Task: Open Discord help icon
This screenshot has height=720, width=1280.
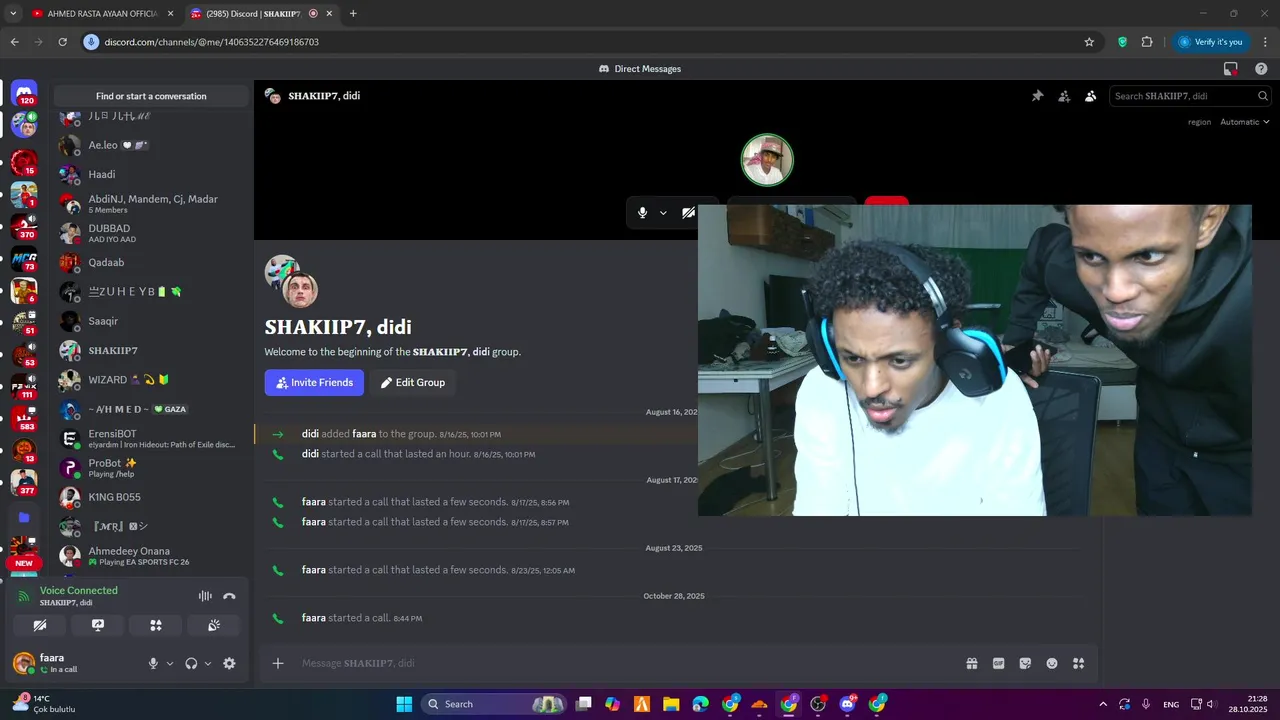Action: click(1261, 69)
